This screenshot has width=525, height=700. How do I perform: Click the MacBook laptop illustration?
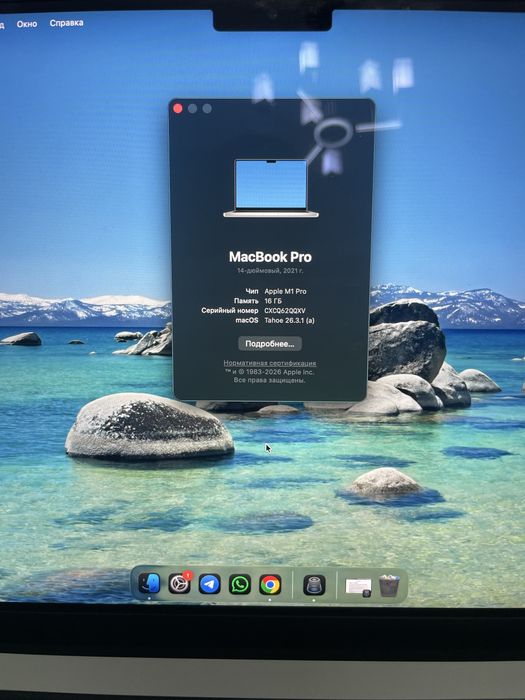271,188
